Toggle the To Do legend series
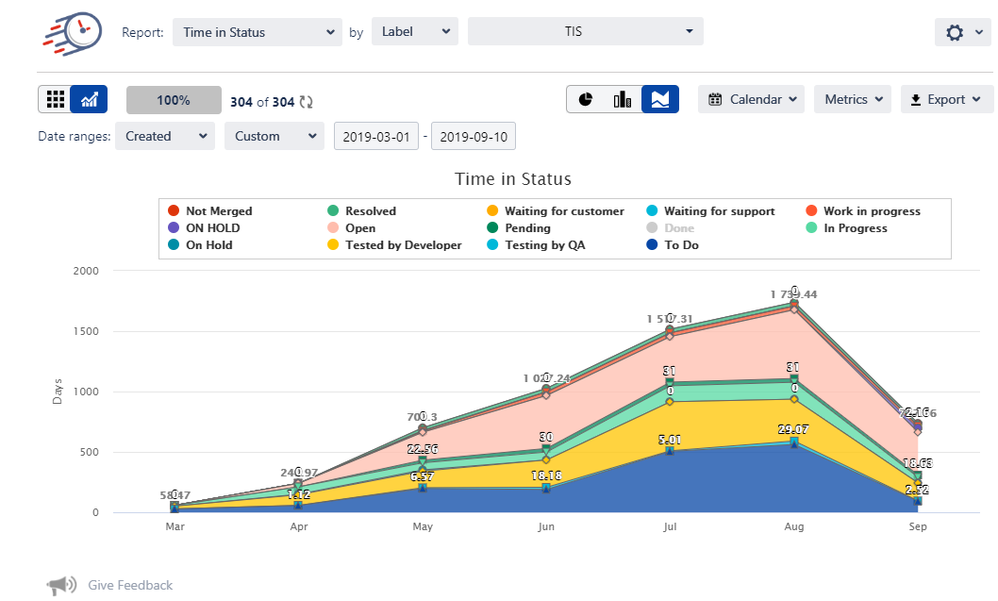This screenshot has height=601, width=998. tap(672, 245)
